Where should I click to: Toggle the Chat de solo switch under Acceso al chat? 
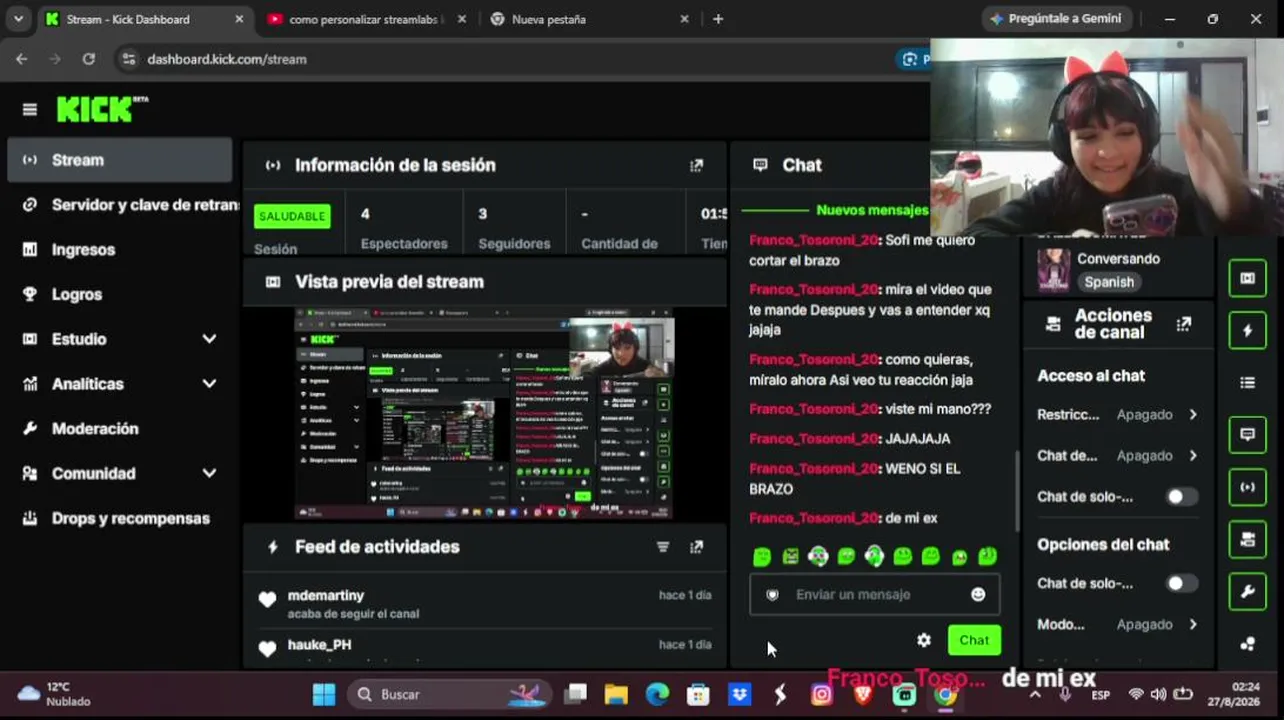pos(1181,497)
